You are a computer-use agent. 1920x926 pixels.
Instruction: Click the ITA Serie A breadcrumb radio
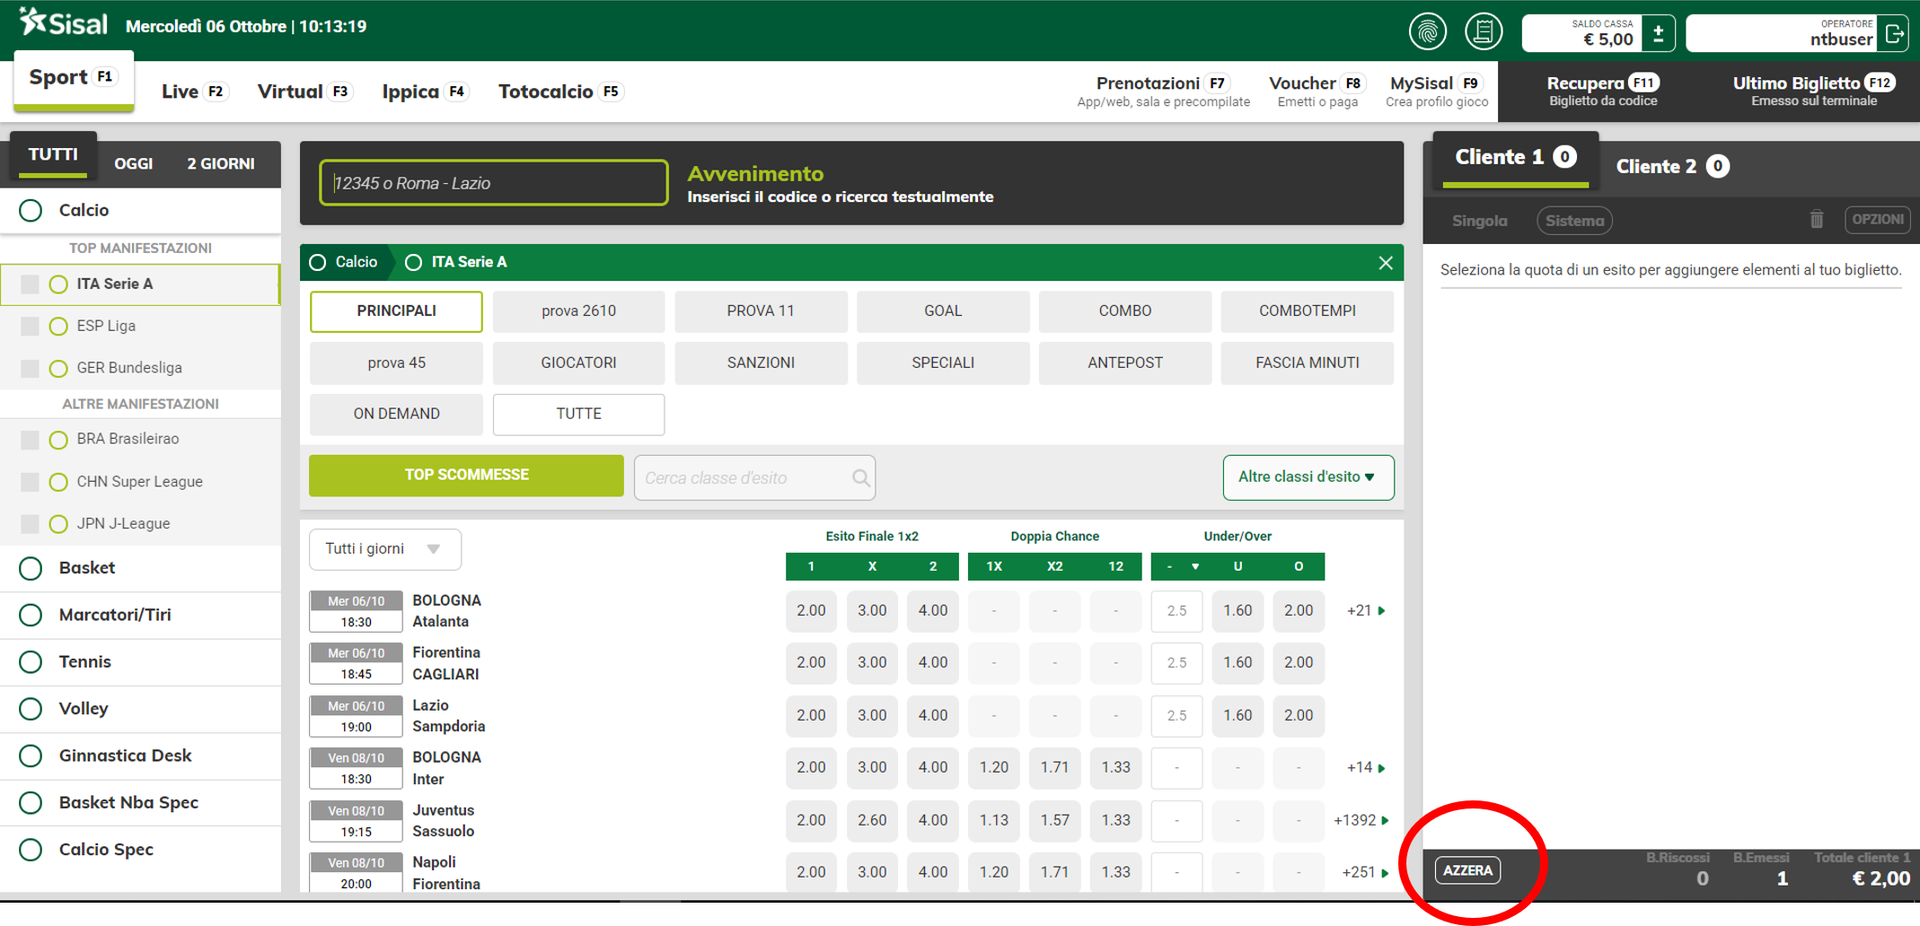(x=413, y=262)
